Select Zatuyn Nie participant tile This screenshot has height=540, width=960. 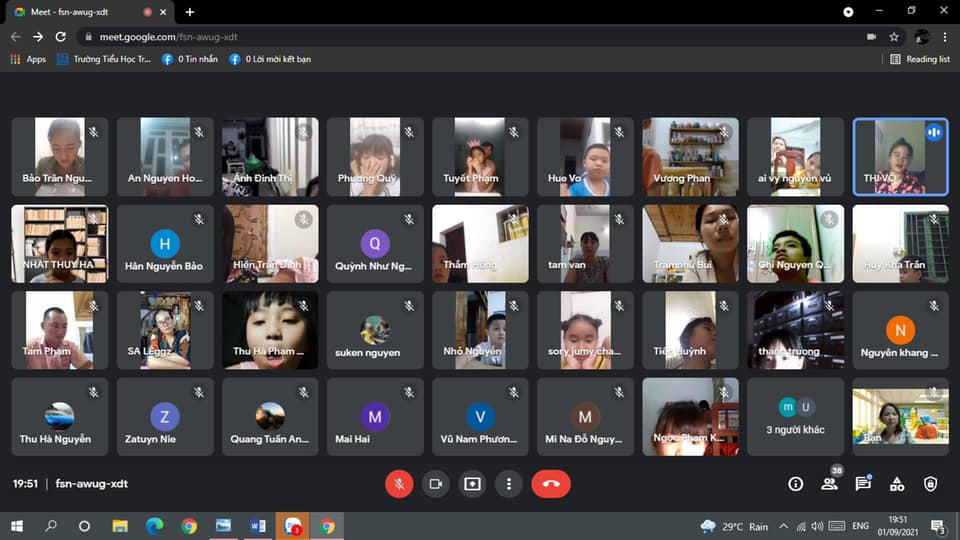(x=165, y=416)
